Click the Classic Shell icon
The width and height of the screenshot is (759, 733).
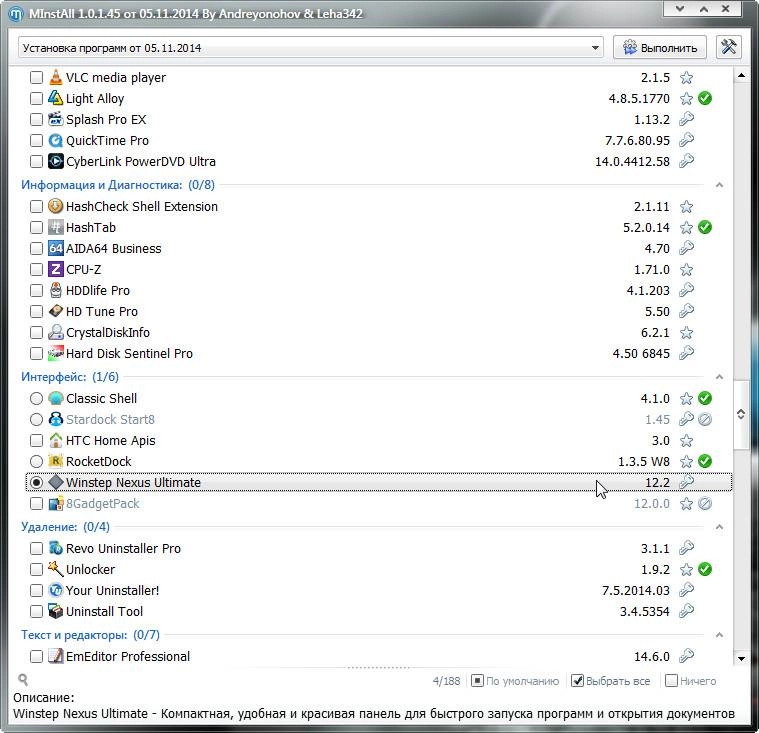coord(56,398)
